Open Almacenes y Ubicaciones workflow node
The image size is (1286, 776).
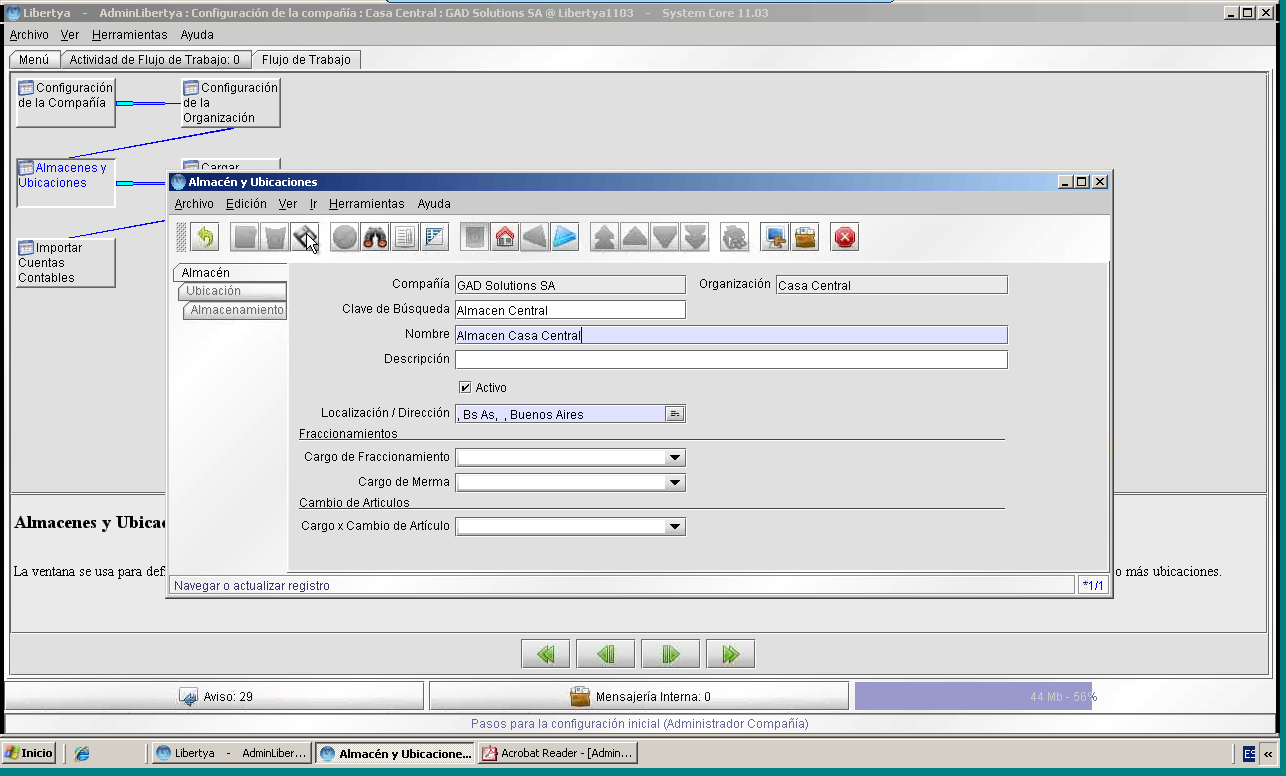[x=66, y=183]
